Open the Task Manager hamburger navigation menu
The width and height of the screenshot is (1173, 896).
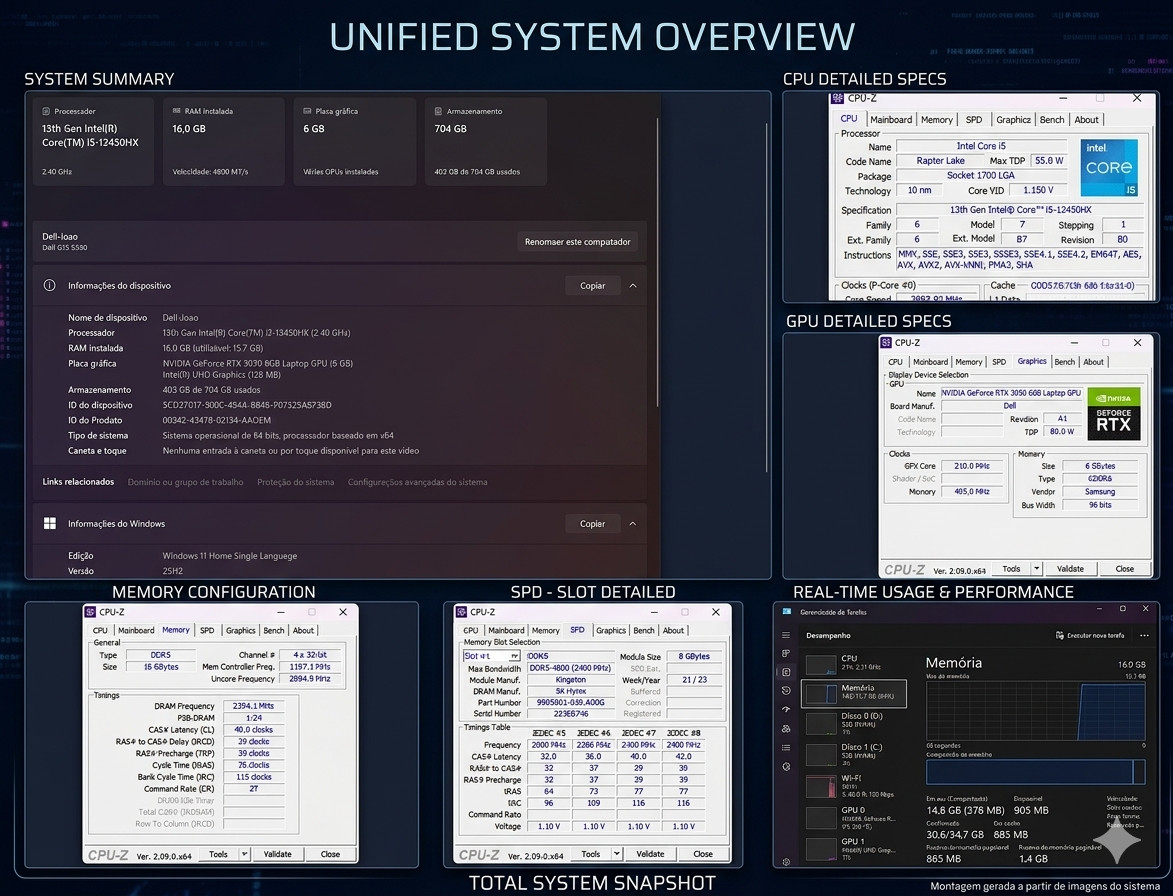tap(785, 635)
